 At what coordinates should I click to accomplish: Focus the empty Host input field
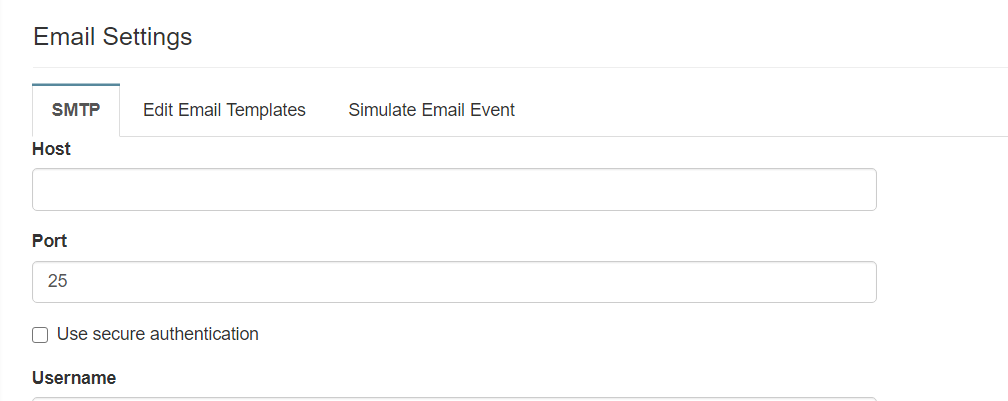(454, 190)
